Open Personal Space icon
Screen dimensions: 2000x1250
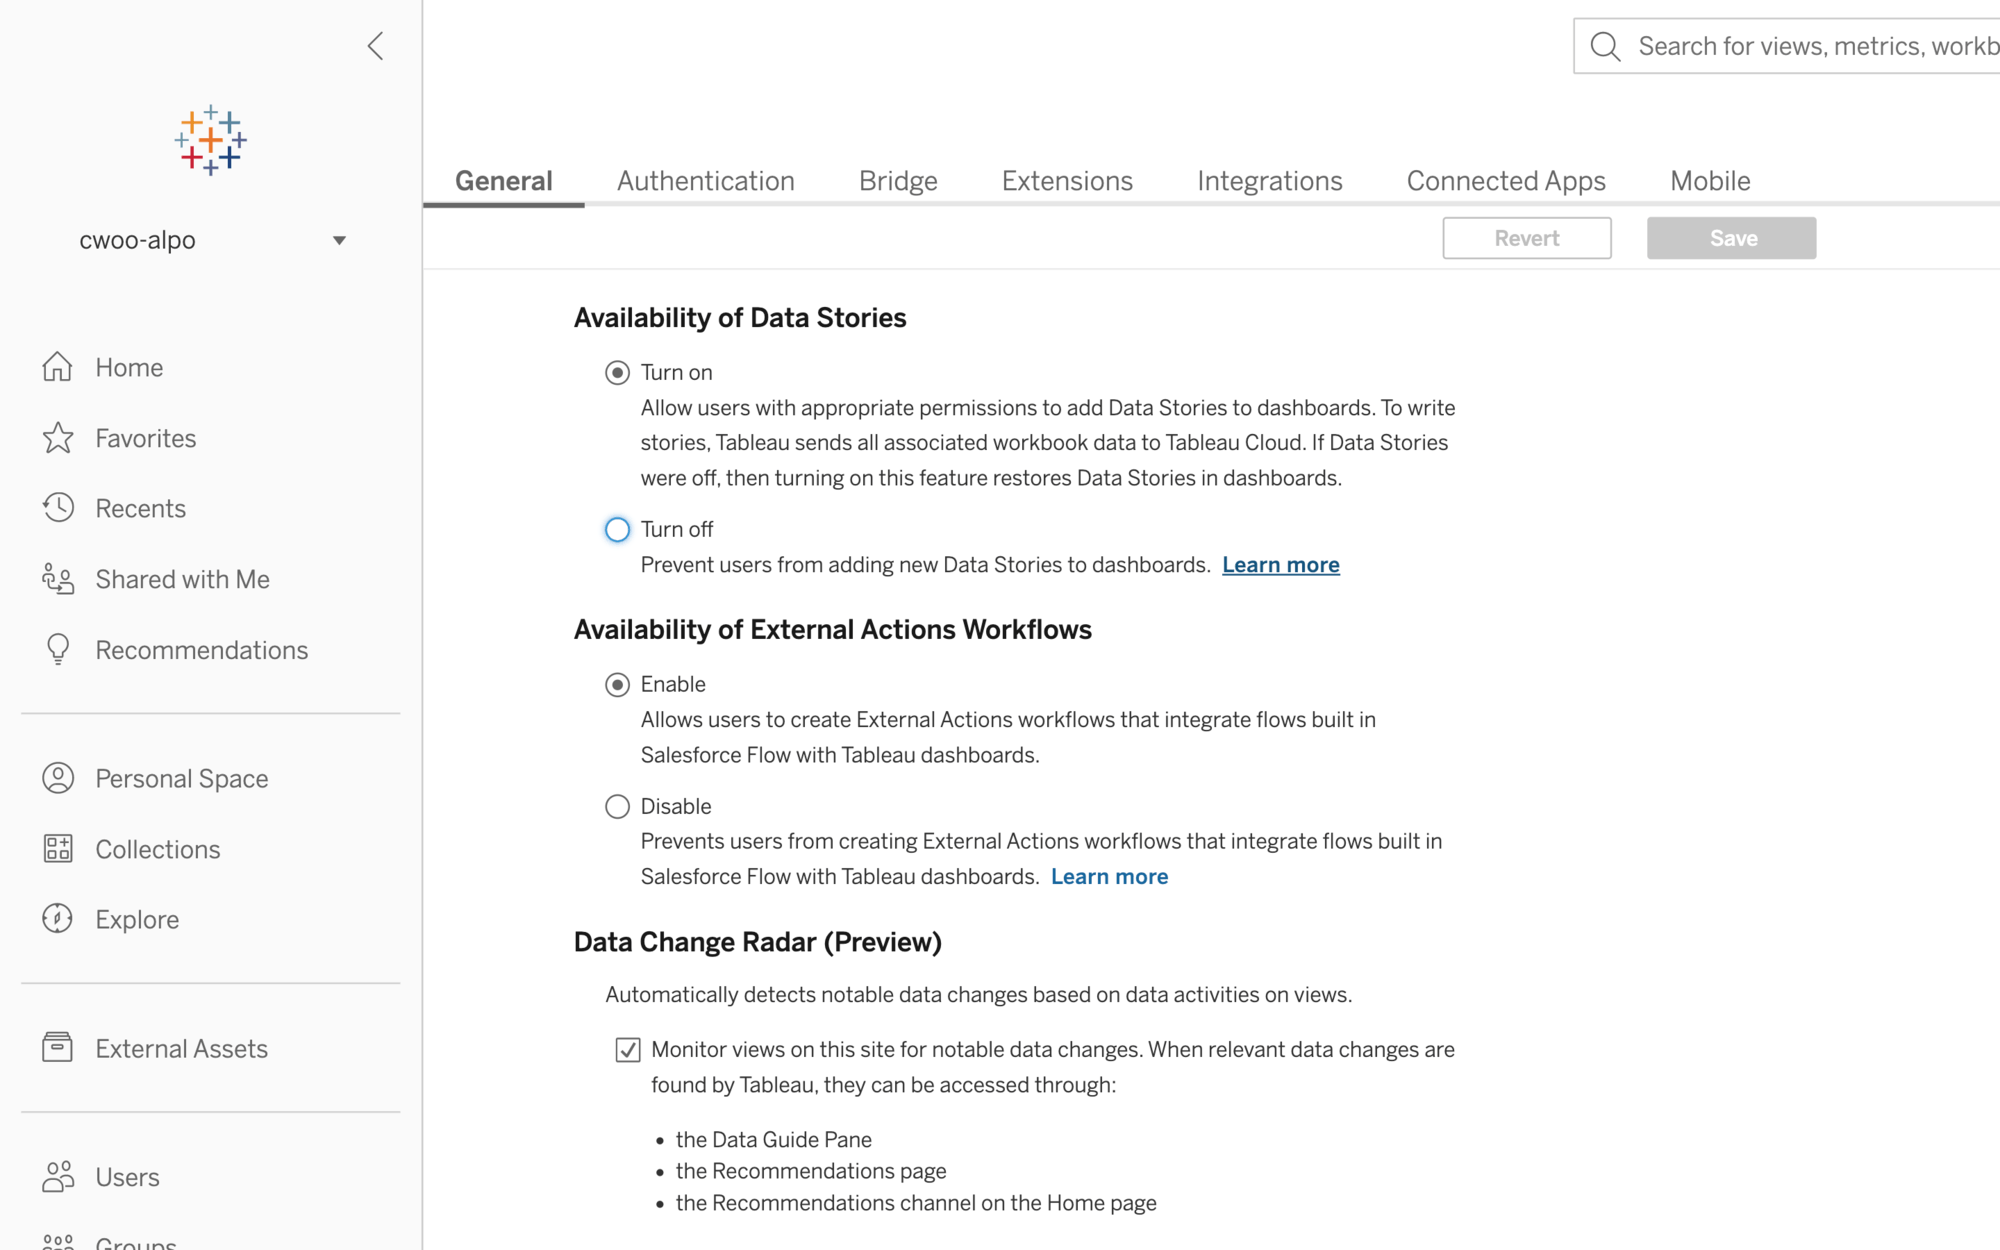click(58, 778)
